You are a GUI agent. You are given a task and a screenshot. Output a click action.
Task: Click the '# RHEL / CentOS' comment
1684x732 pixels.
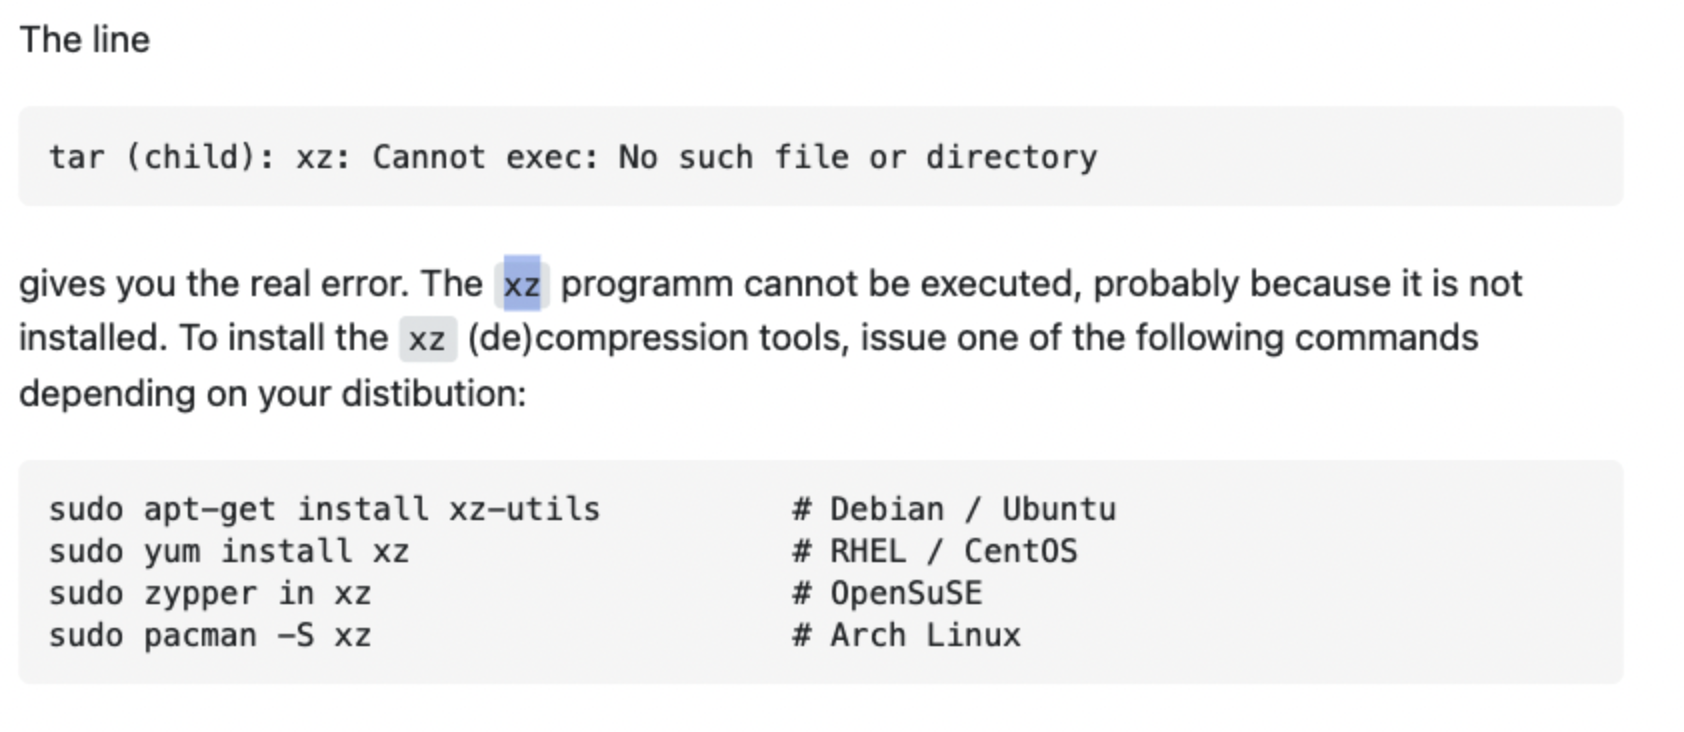coord(935,551)
